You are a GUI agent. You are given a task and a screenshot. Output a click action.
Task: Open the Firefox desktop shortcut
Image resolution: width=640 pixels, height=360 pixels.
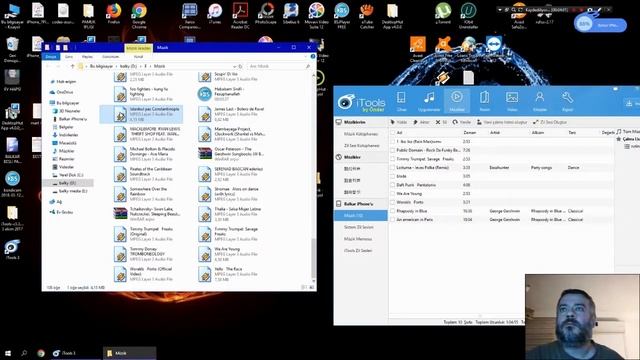coord(114,15)
